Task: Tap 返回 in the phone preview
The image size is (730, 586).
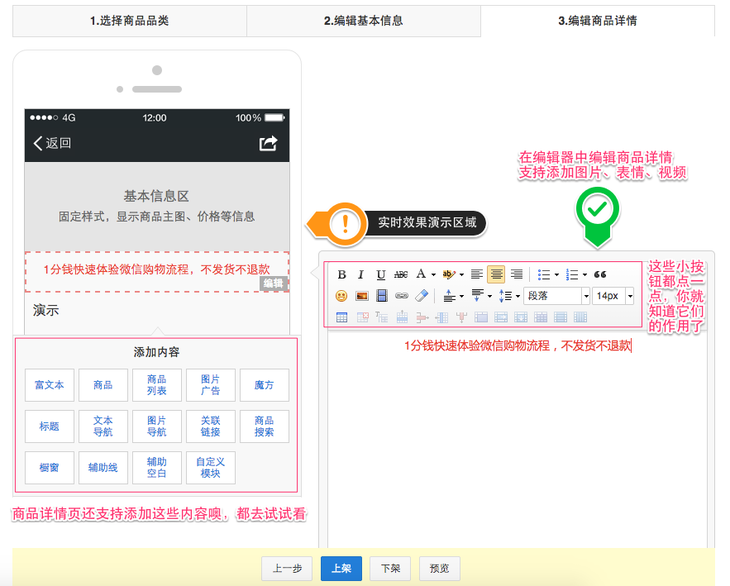Action: [52, 143]
